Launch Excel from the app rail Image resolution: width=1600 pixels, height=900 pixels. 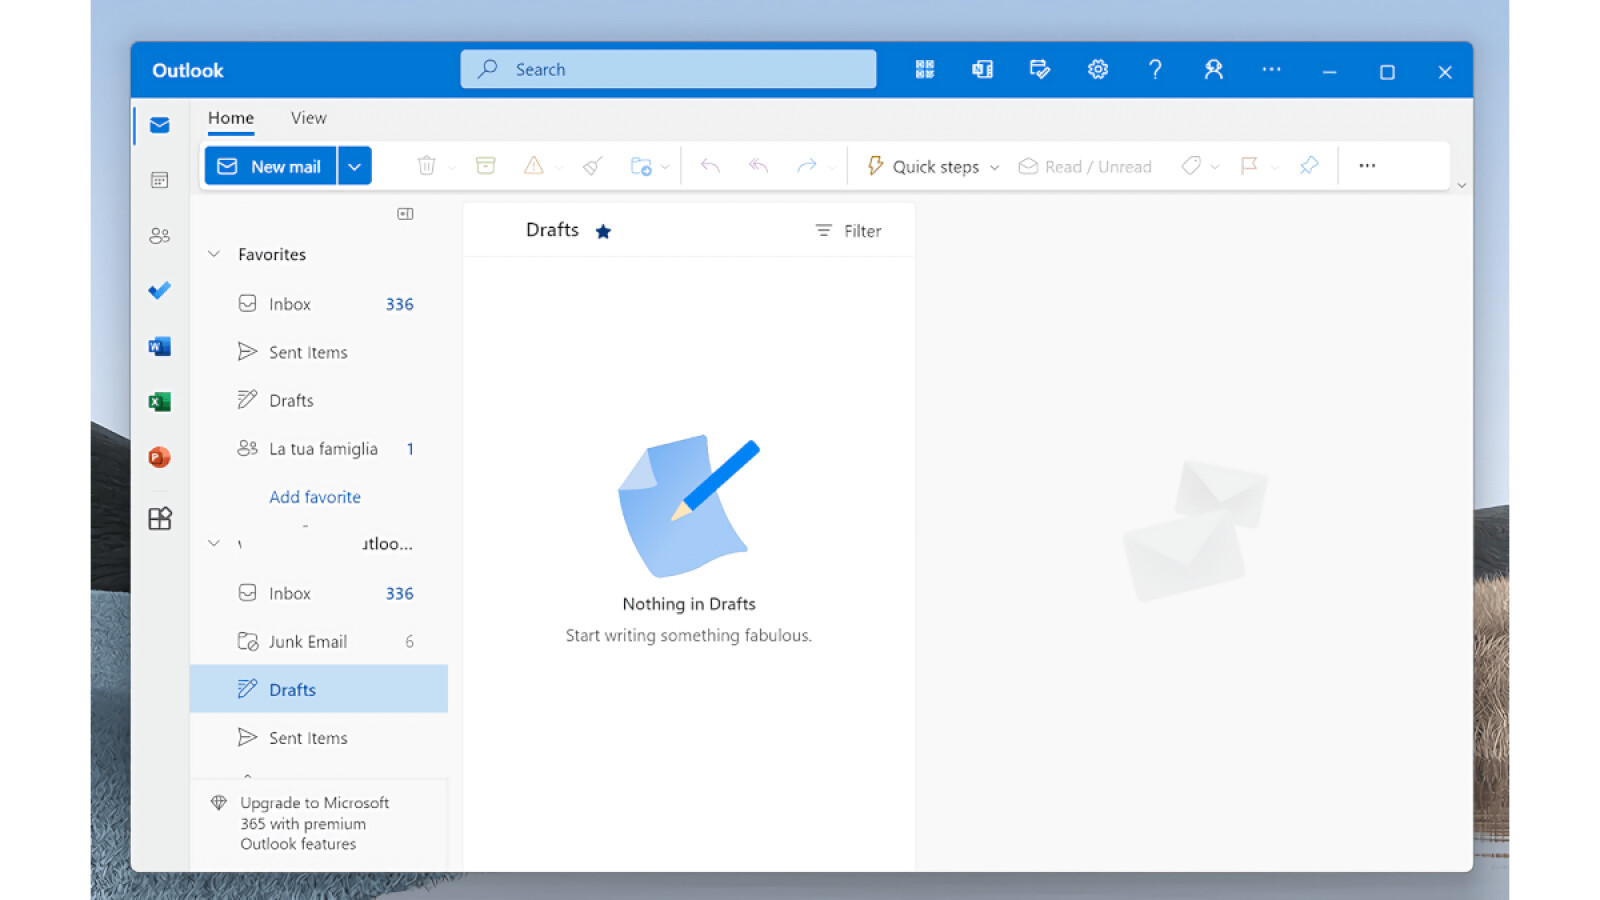158,401
